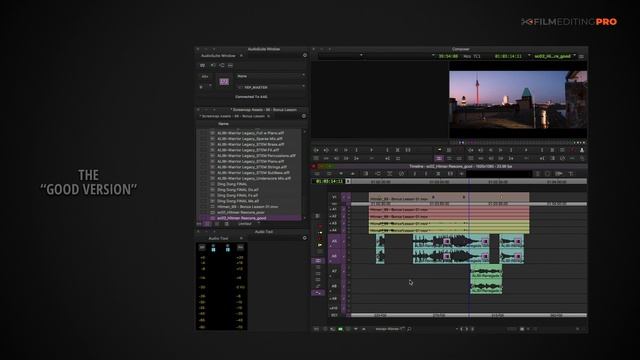Toggle the A3 track selector
The width and height of the screenshot is (640, 360).
(333, 223)
